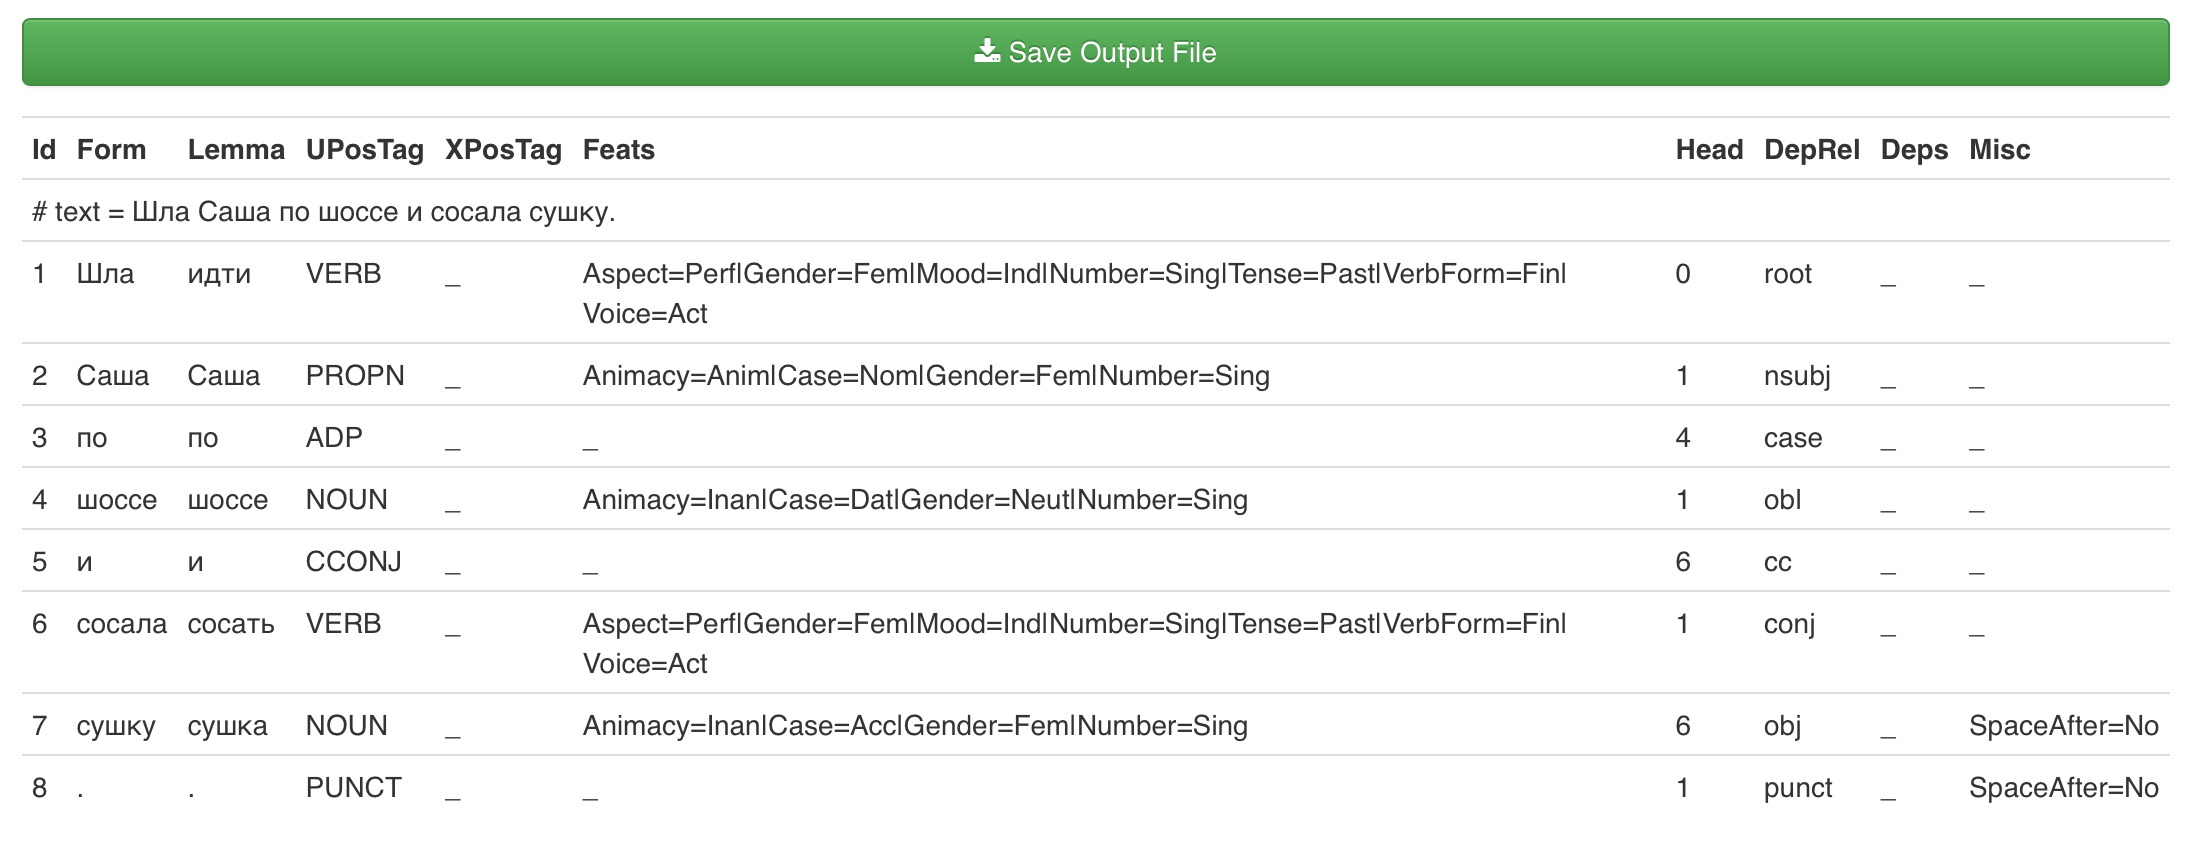The height and width of the screenshot is (844, 2186).
Task: Click the Head value 4 in the 'по' row
Action: [1683, 438]
